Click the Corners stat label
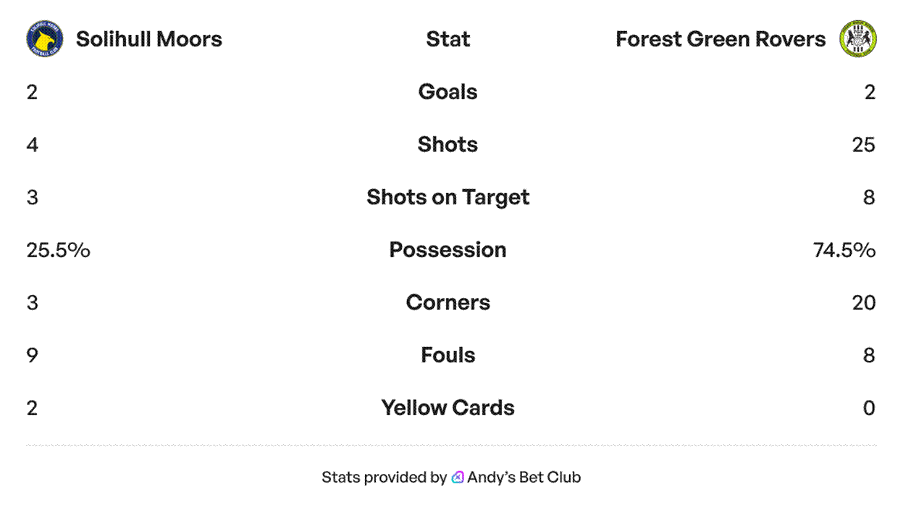 [447, 303]
